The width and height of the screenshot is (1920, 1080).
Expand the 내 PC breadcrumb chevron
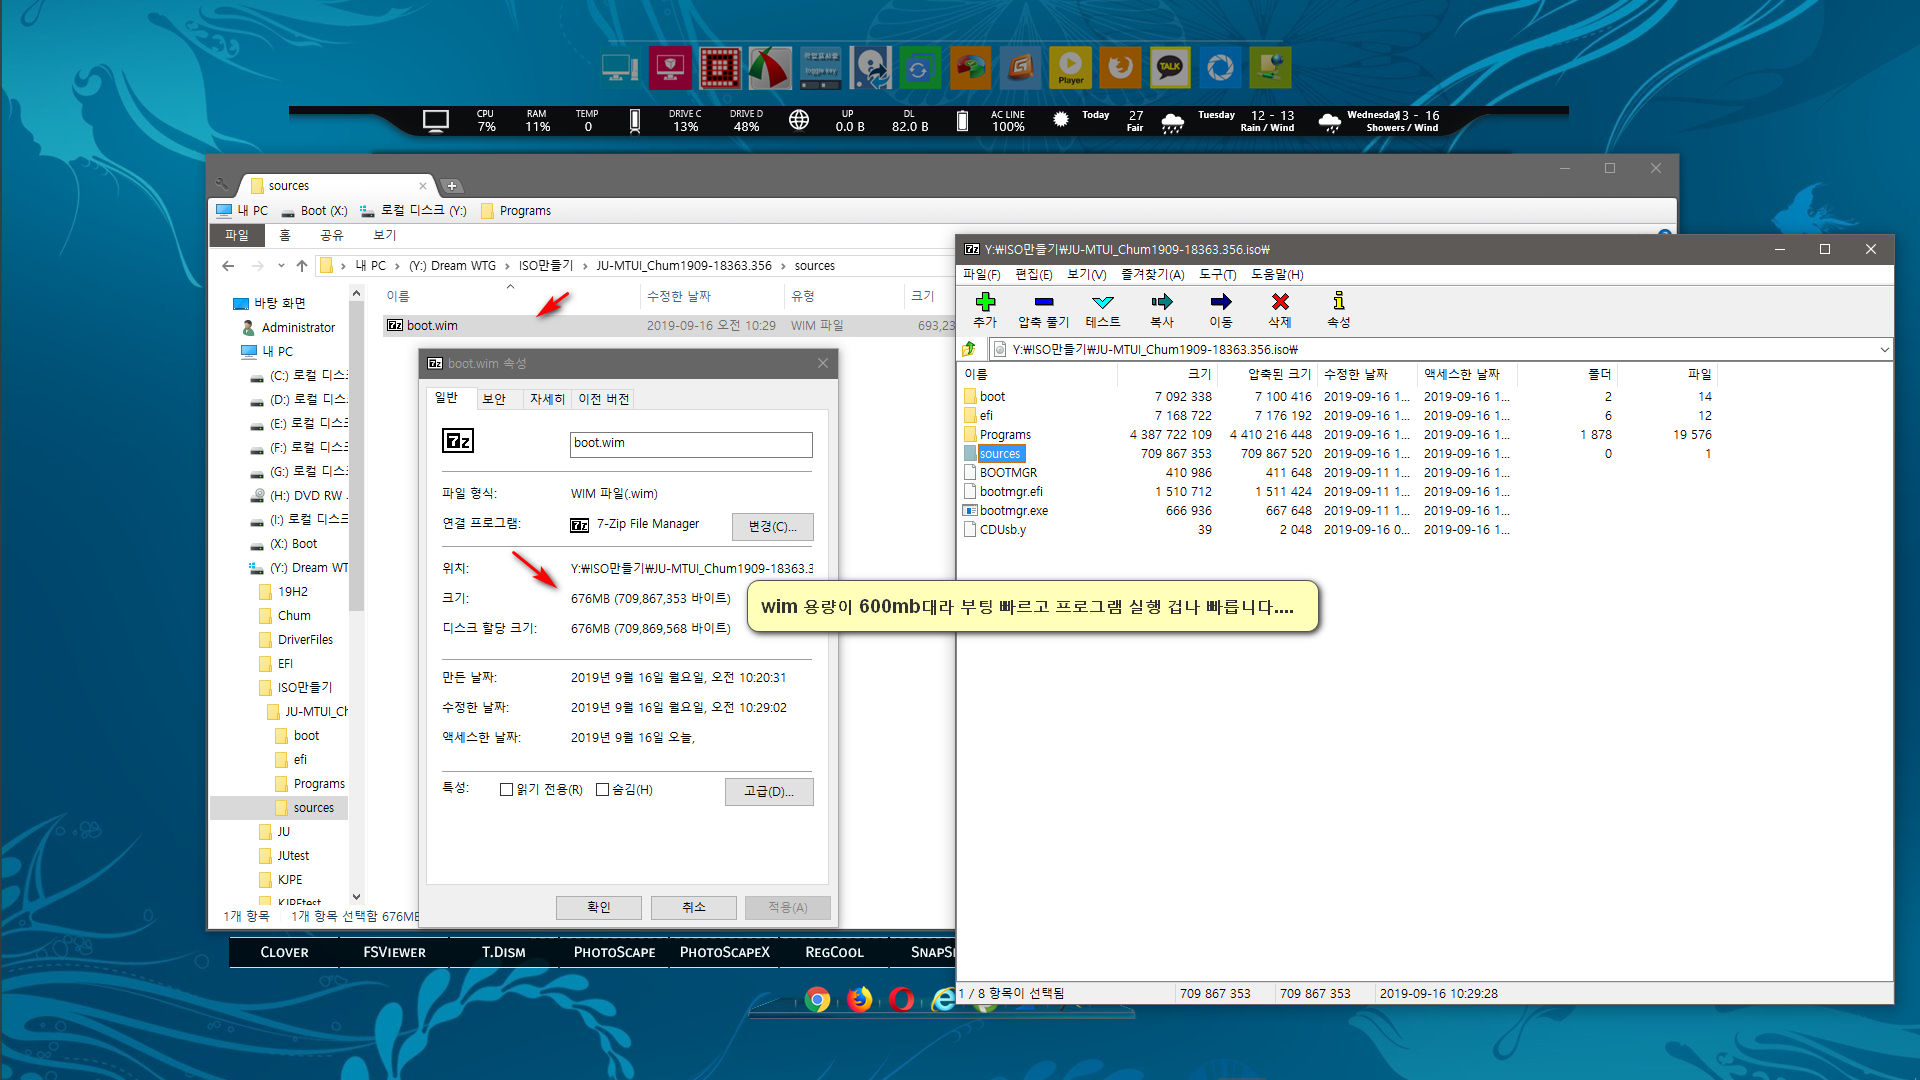(x=398, y=266)
